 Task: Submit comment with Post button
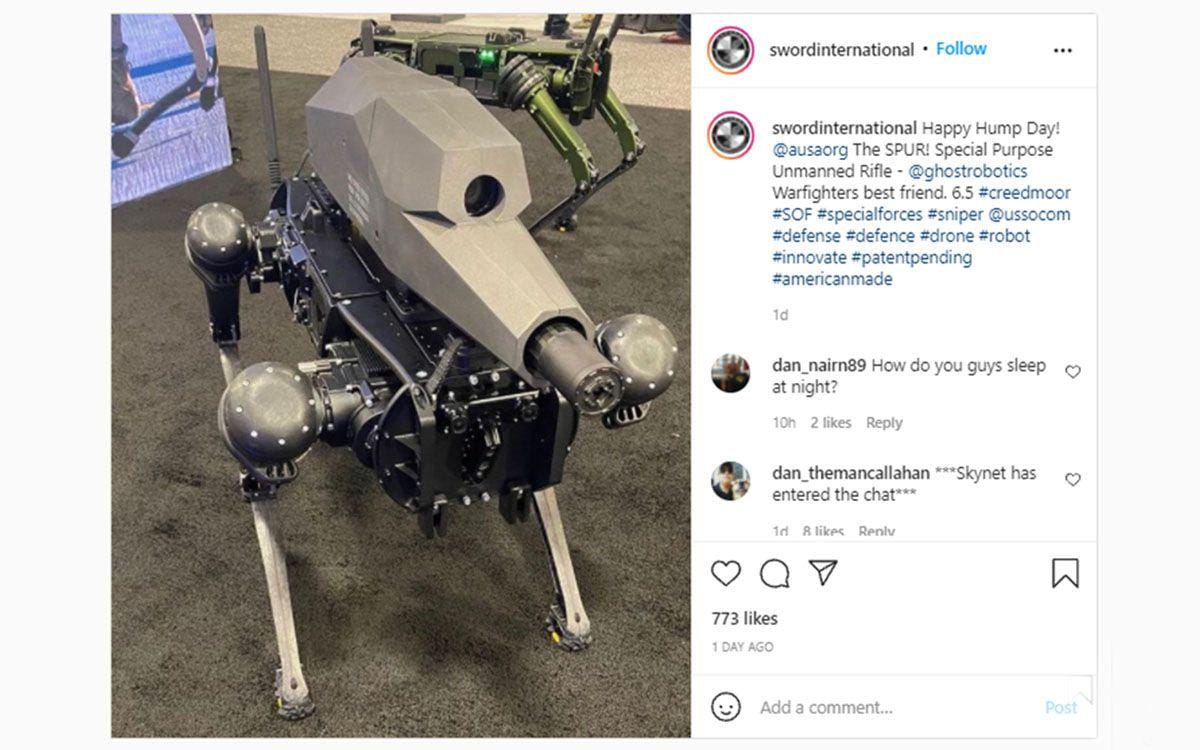coord(1061,707)
